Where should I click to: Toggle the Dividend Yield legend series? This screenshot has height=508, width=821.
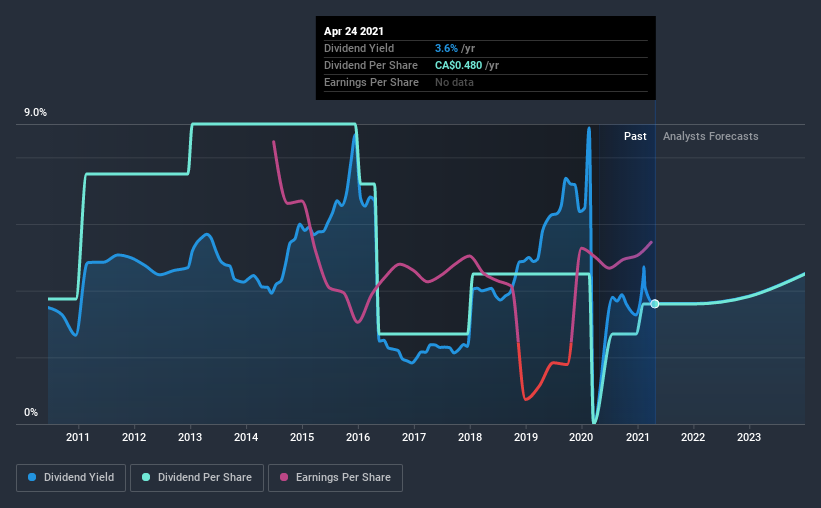tap(71, 478)
